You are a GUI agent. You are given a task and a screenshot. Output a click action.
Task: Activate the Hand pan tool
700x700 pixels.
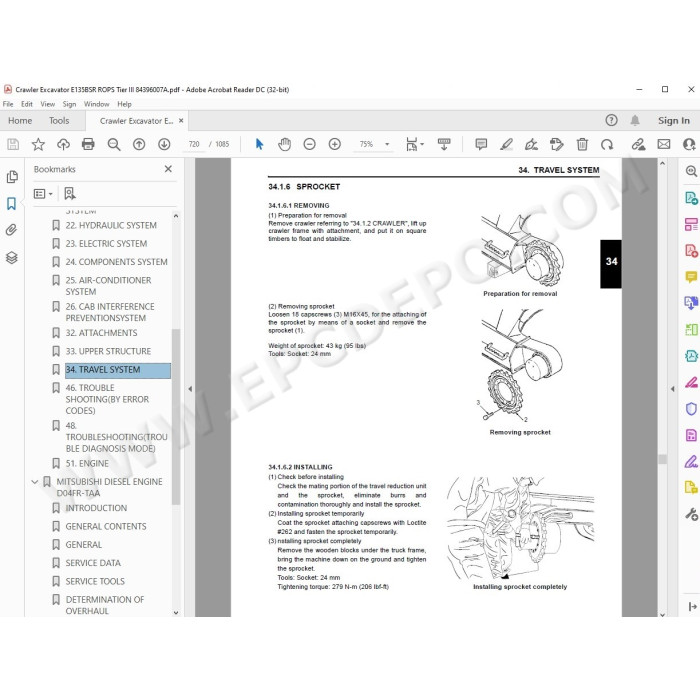click(x=284, y=144)
